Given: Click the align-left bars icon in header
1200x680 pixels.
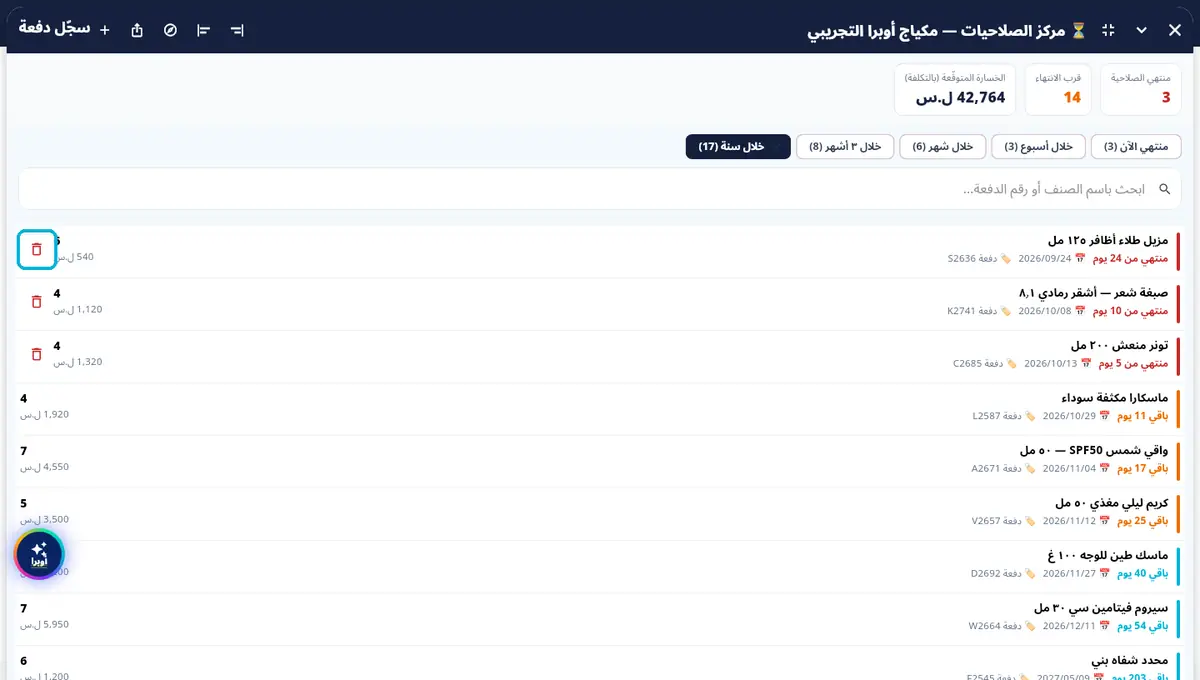Looking at the screenshot, I should coord(204,30).
